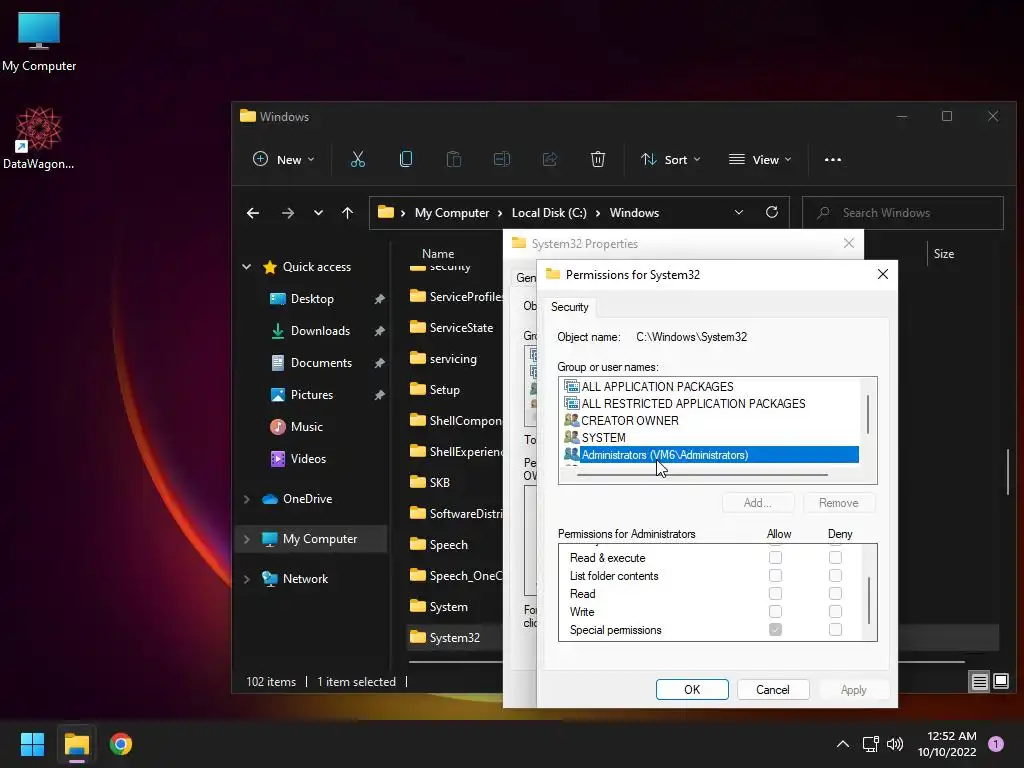Toggle Deny checkbox for Read & execute
The height and width of the screenshot is (768, 1024).
(835, 558)
